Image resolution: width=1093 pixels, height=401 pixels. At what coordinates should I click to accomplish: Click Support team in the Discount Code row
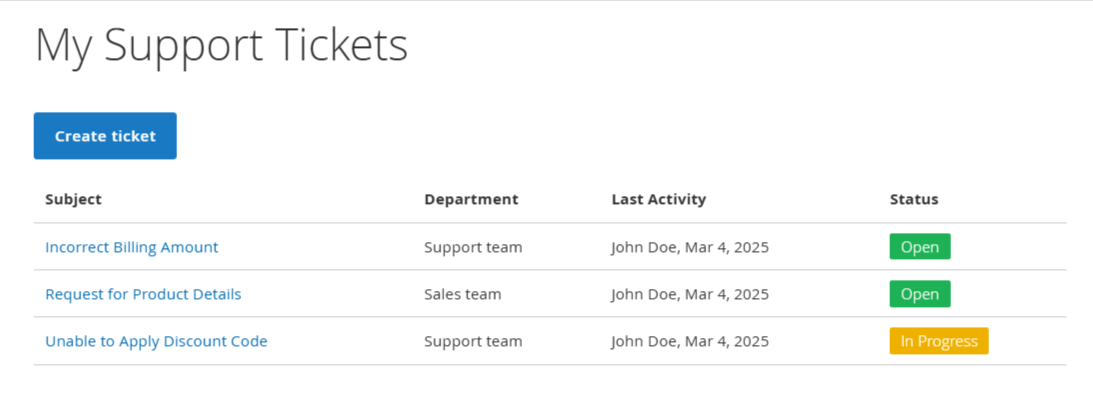coord(473,342)
